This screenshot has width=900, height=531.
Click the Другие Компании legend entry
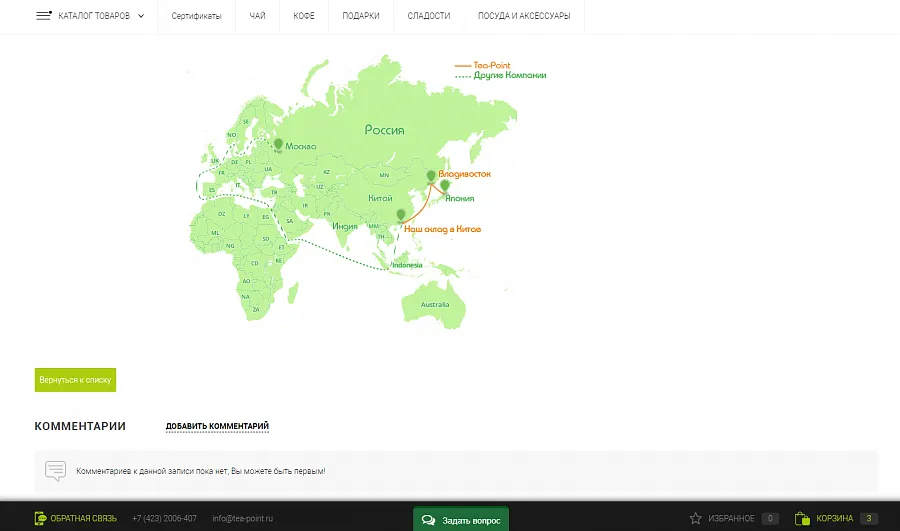coord(510,75)
